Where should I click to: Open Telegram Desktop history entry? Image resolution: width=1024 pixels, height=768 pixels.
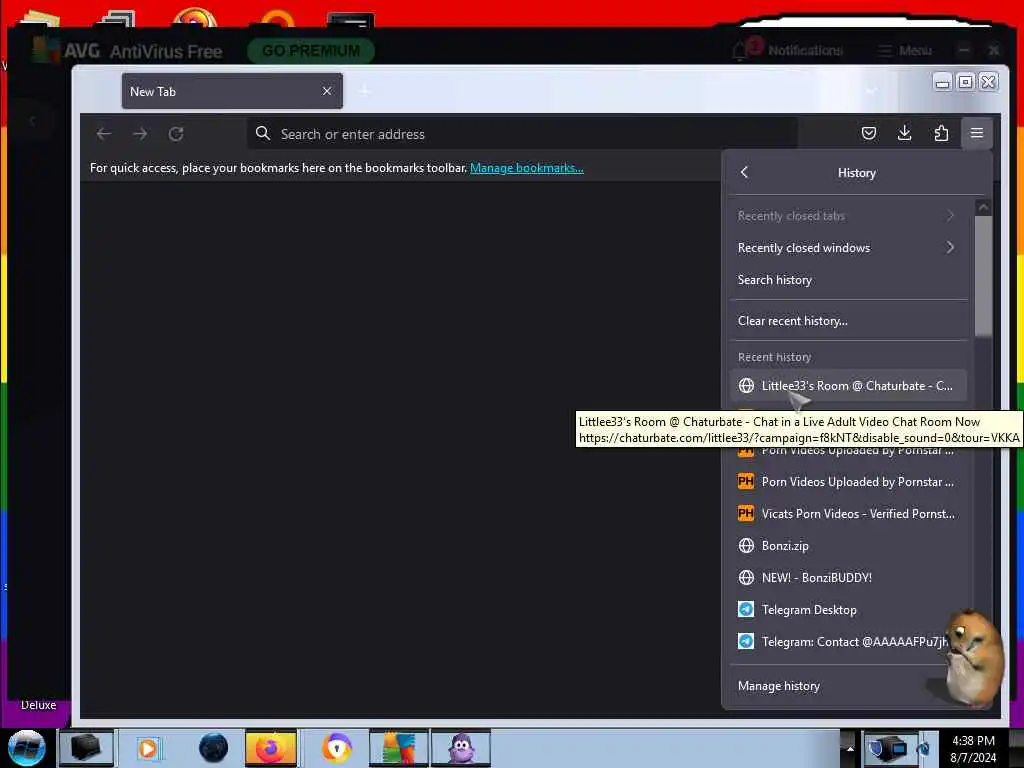(848, 609)
